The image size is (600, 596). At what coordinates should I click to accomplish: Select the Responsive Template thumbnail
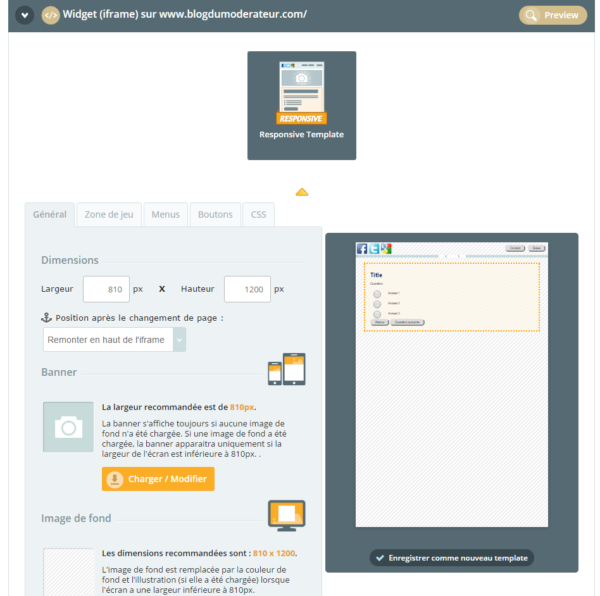click(x=301, y=104)
